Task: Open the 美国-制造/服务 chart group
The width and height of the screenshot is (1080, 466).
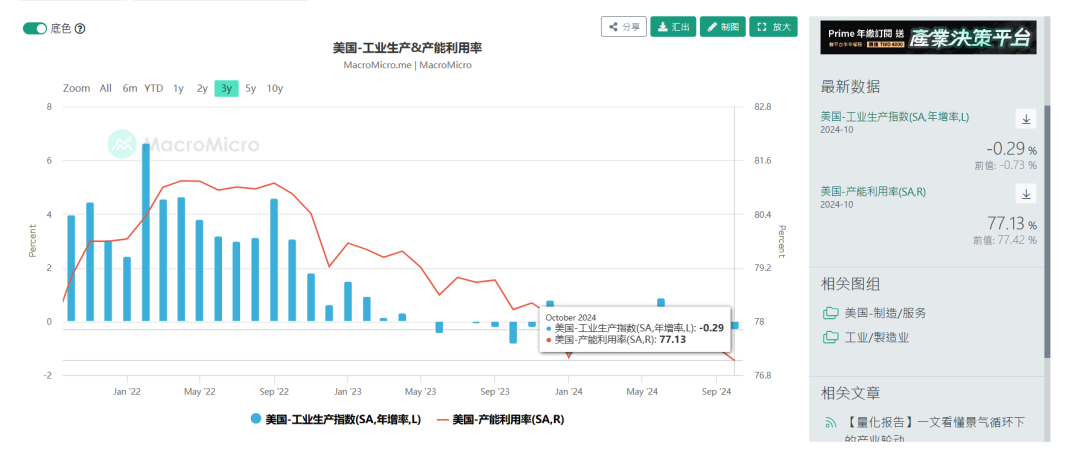Action: pyautogui.click(x=885, y=313)
